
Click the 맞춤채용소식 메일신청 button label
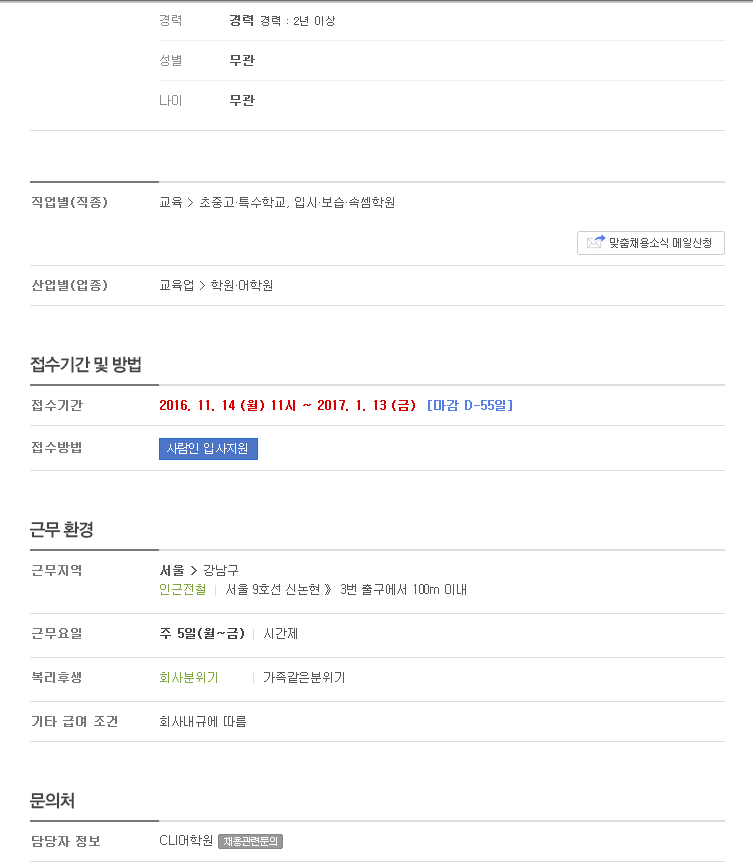660,243
